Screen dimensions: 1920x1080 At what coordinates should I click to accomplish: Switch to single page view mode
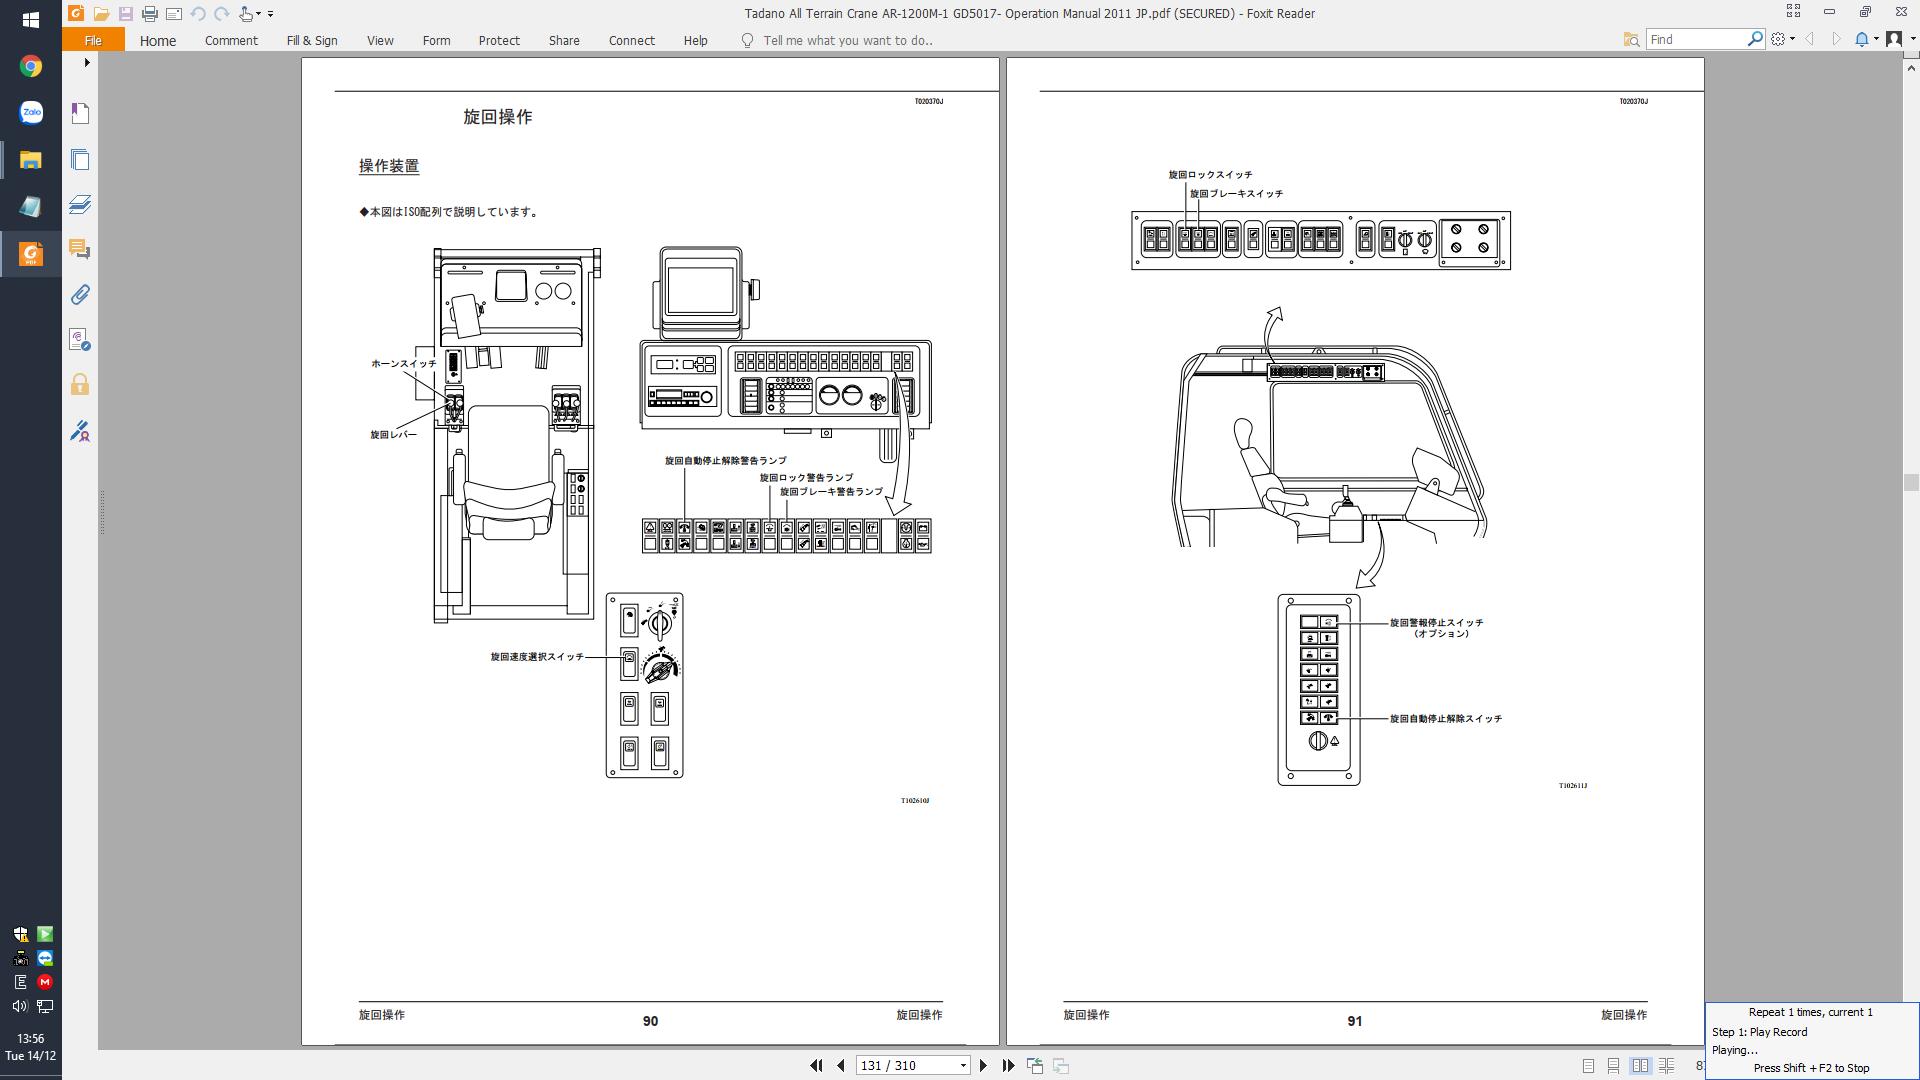(1588, 1066)
